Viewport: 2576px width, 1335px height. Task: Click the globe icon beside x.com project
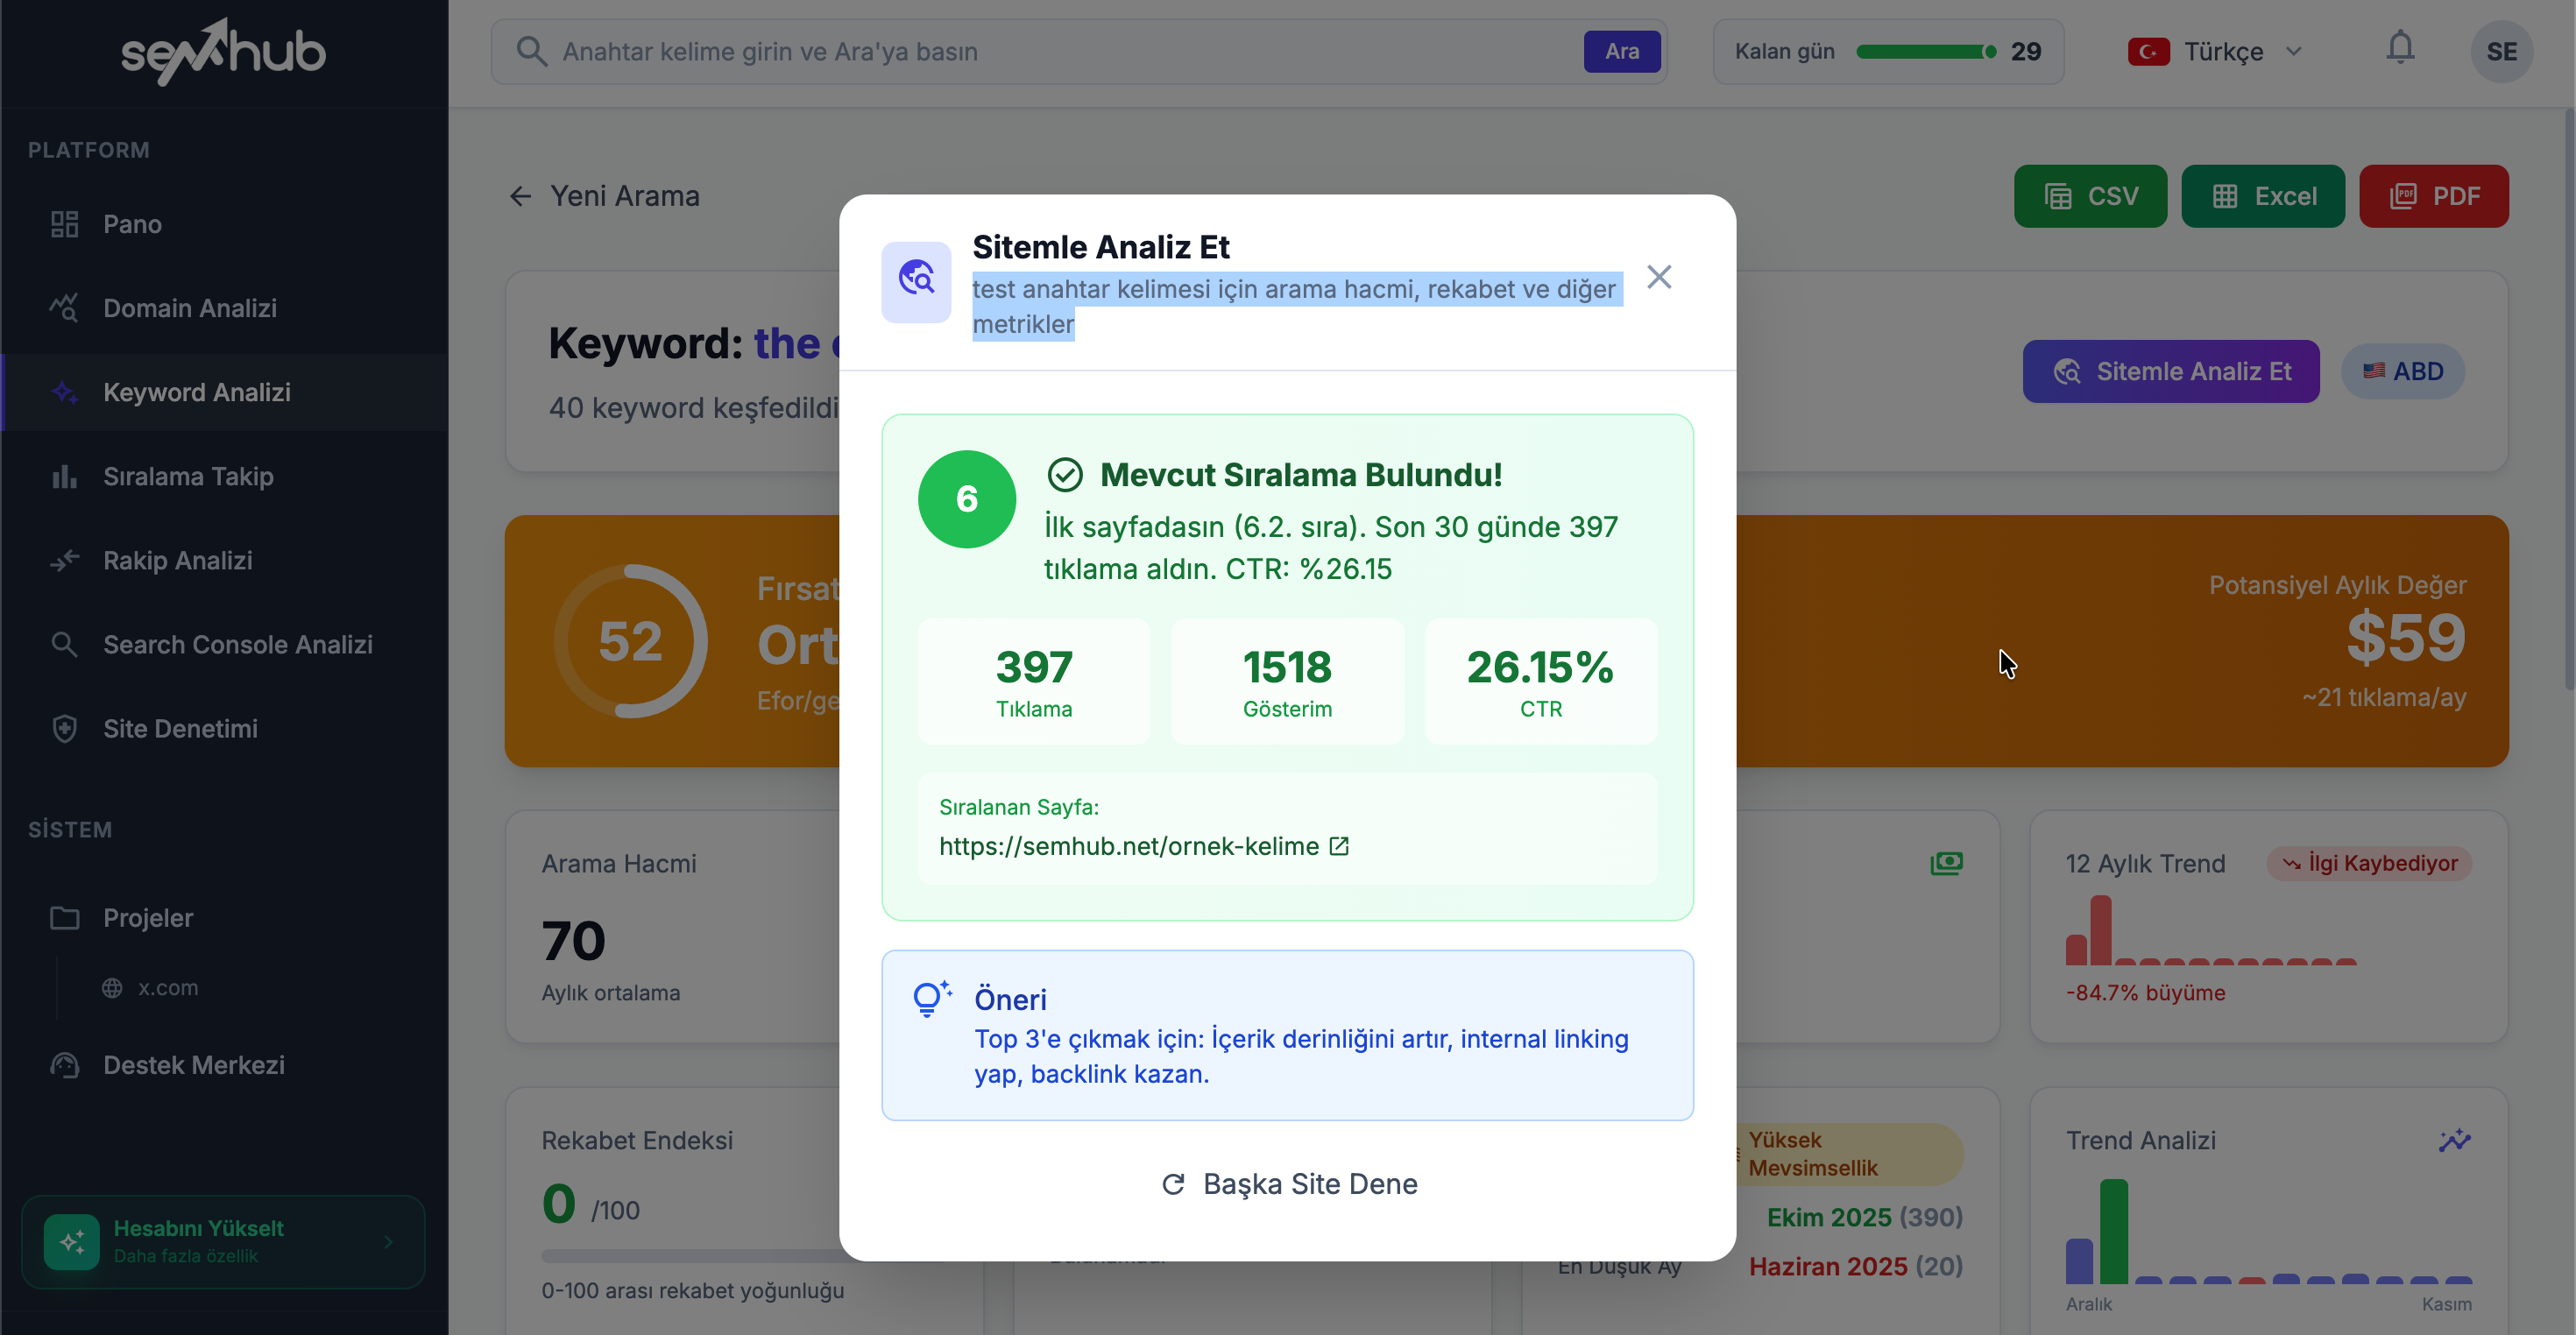coord(112,988)
